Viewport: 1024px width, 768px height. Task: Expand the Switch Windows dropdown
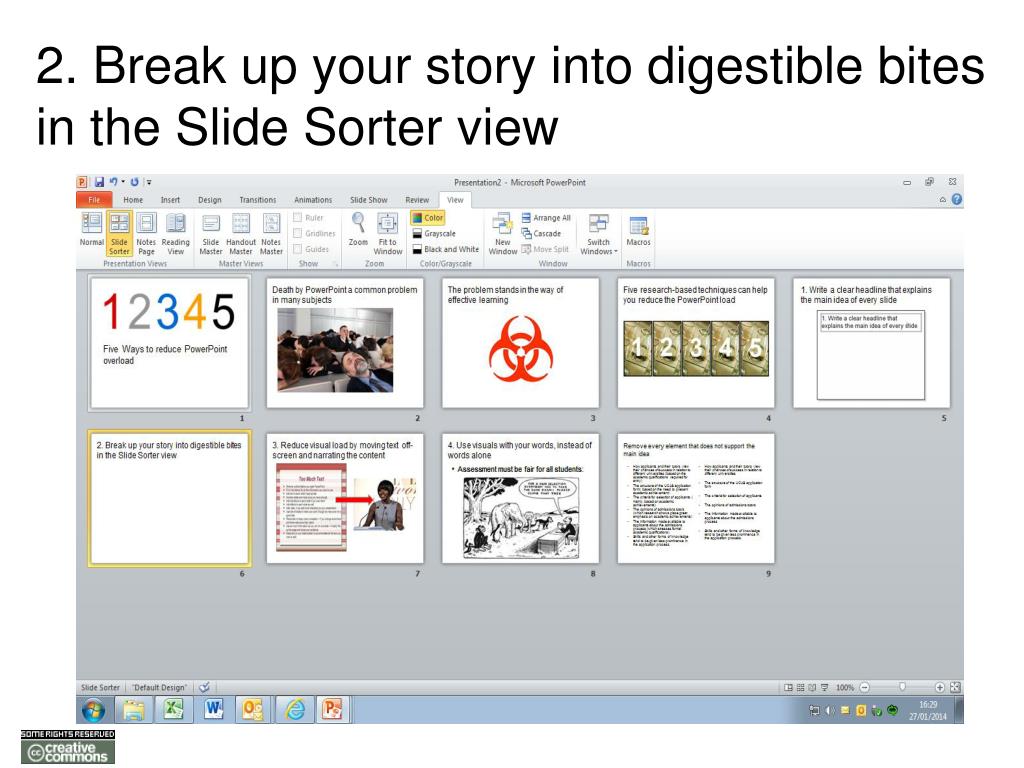coord(598,233)
